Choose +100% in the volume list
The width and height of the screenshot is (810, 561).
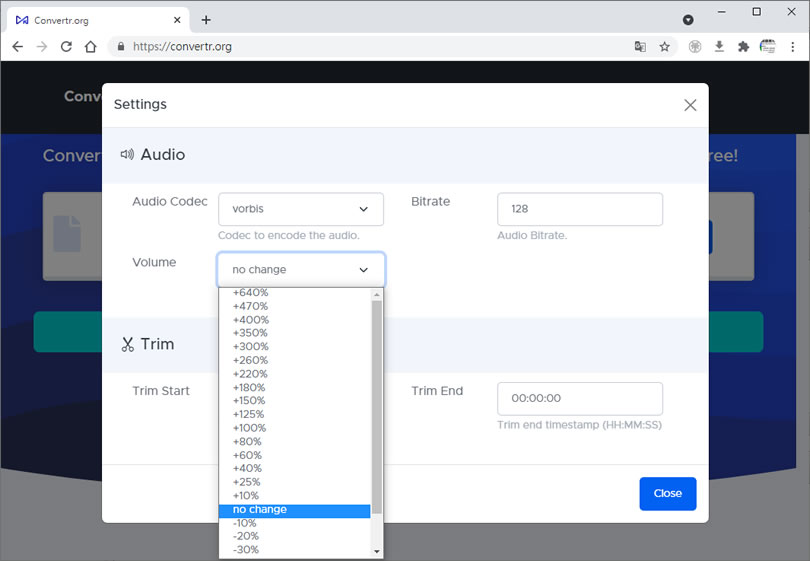coord(294,428)
